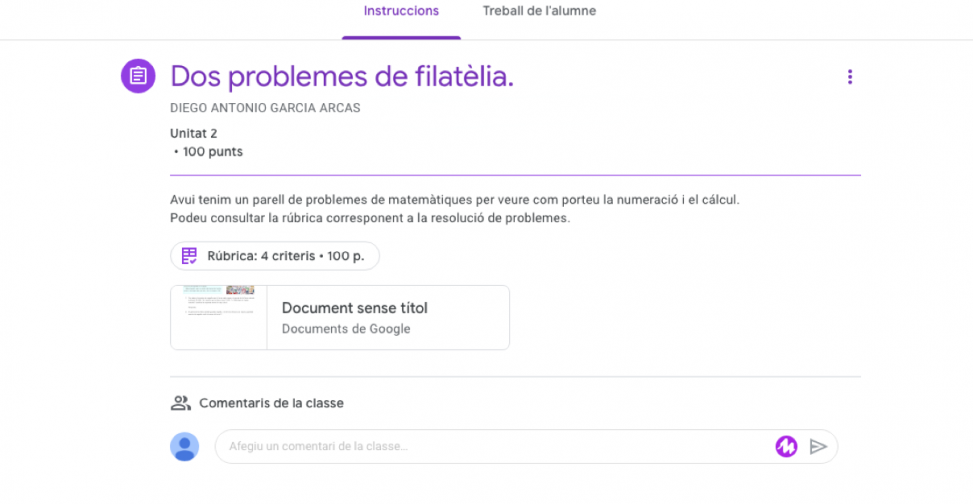Click the assignment description starting 'Avui tenim'
973x504 pixels.
point(455,200)
